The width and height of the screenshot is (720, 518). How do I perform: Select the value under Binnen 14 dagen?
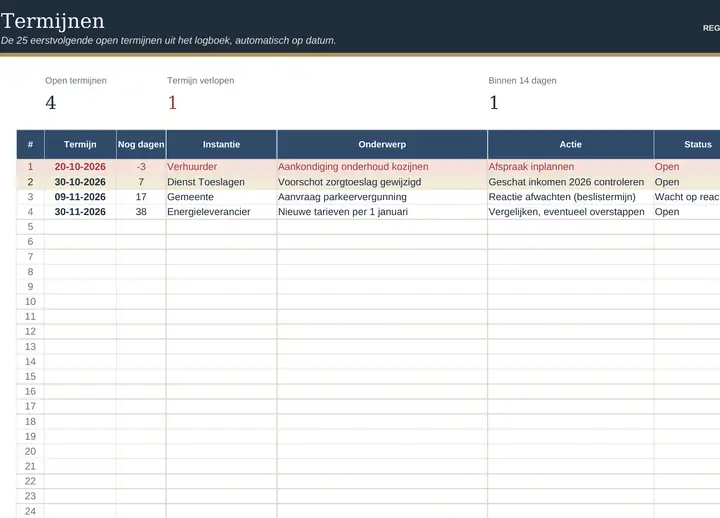click(x=494, y=102)
